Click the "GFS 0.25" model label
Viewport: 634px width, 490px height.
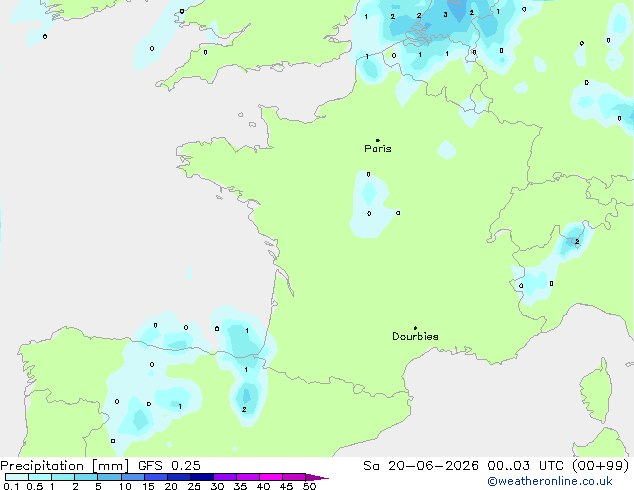tap(169, 466)
